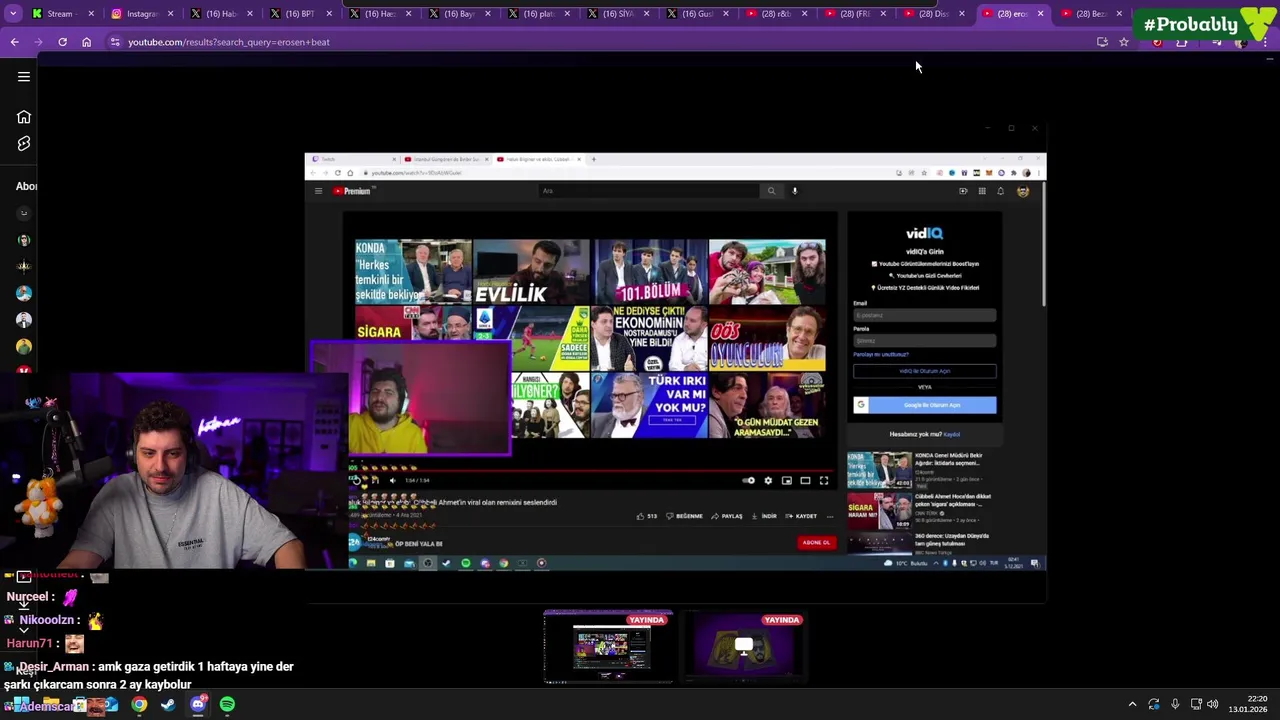
Task: Click the vidIQ Parola password field
Action: pyautogui.click(x=924, y=341)
